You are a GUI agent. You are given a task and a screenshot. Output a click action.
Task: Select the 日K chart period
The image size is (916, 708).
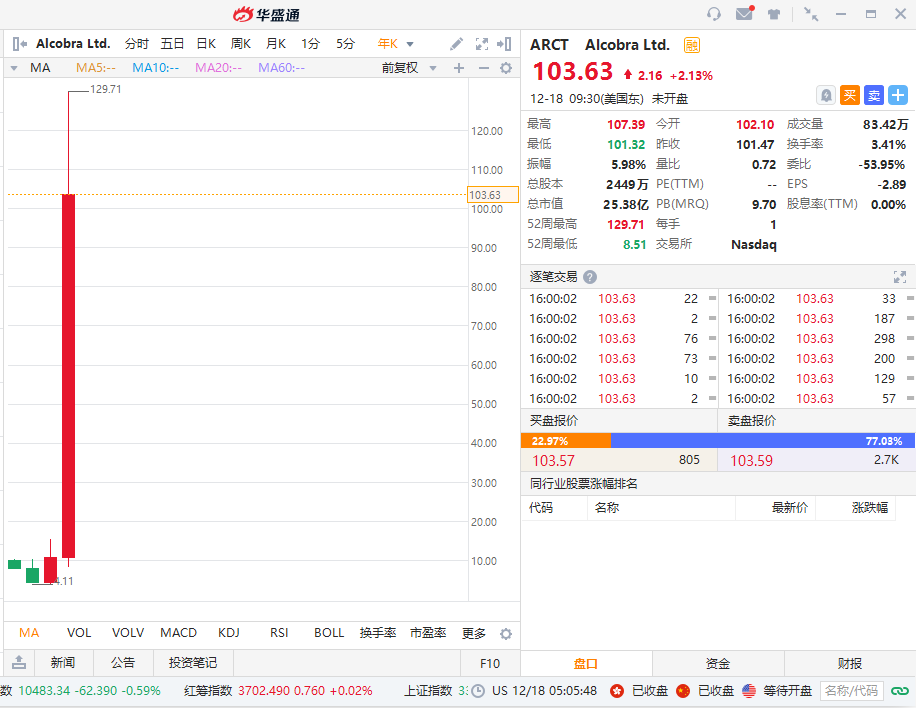[x=206, y=44]
